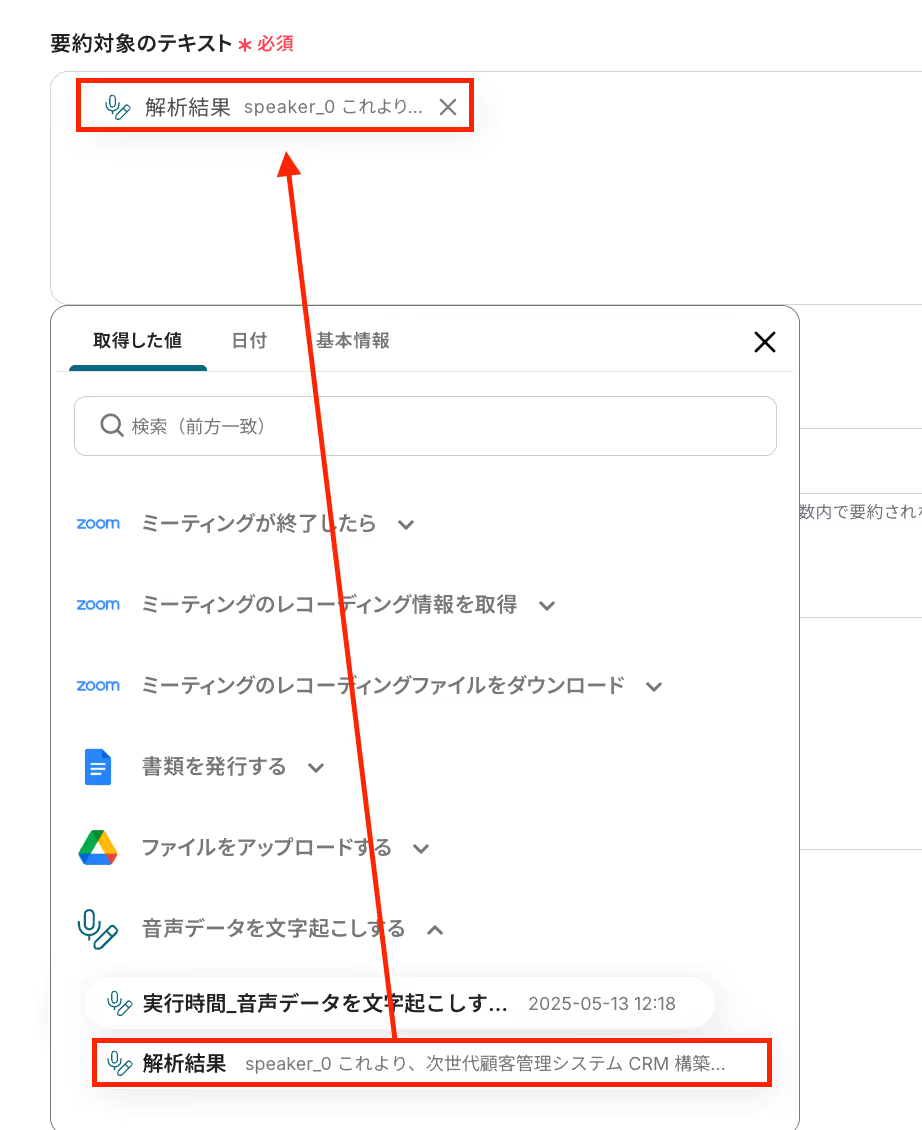Remove the 解析結果 chip via its X

[x=448, y=107]
